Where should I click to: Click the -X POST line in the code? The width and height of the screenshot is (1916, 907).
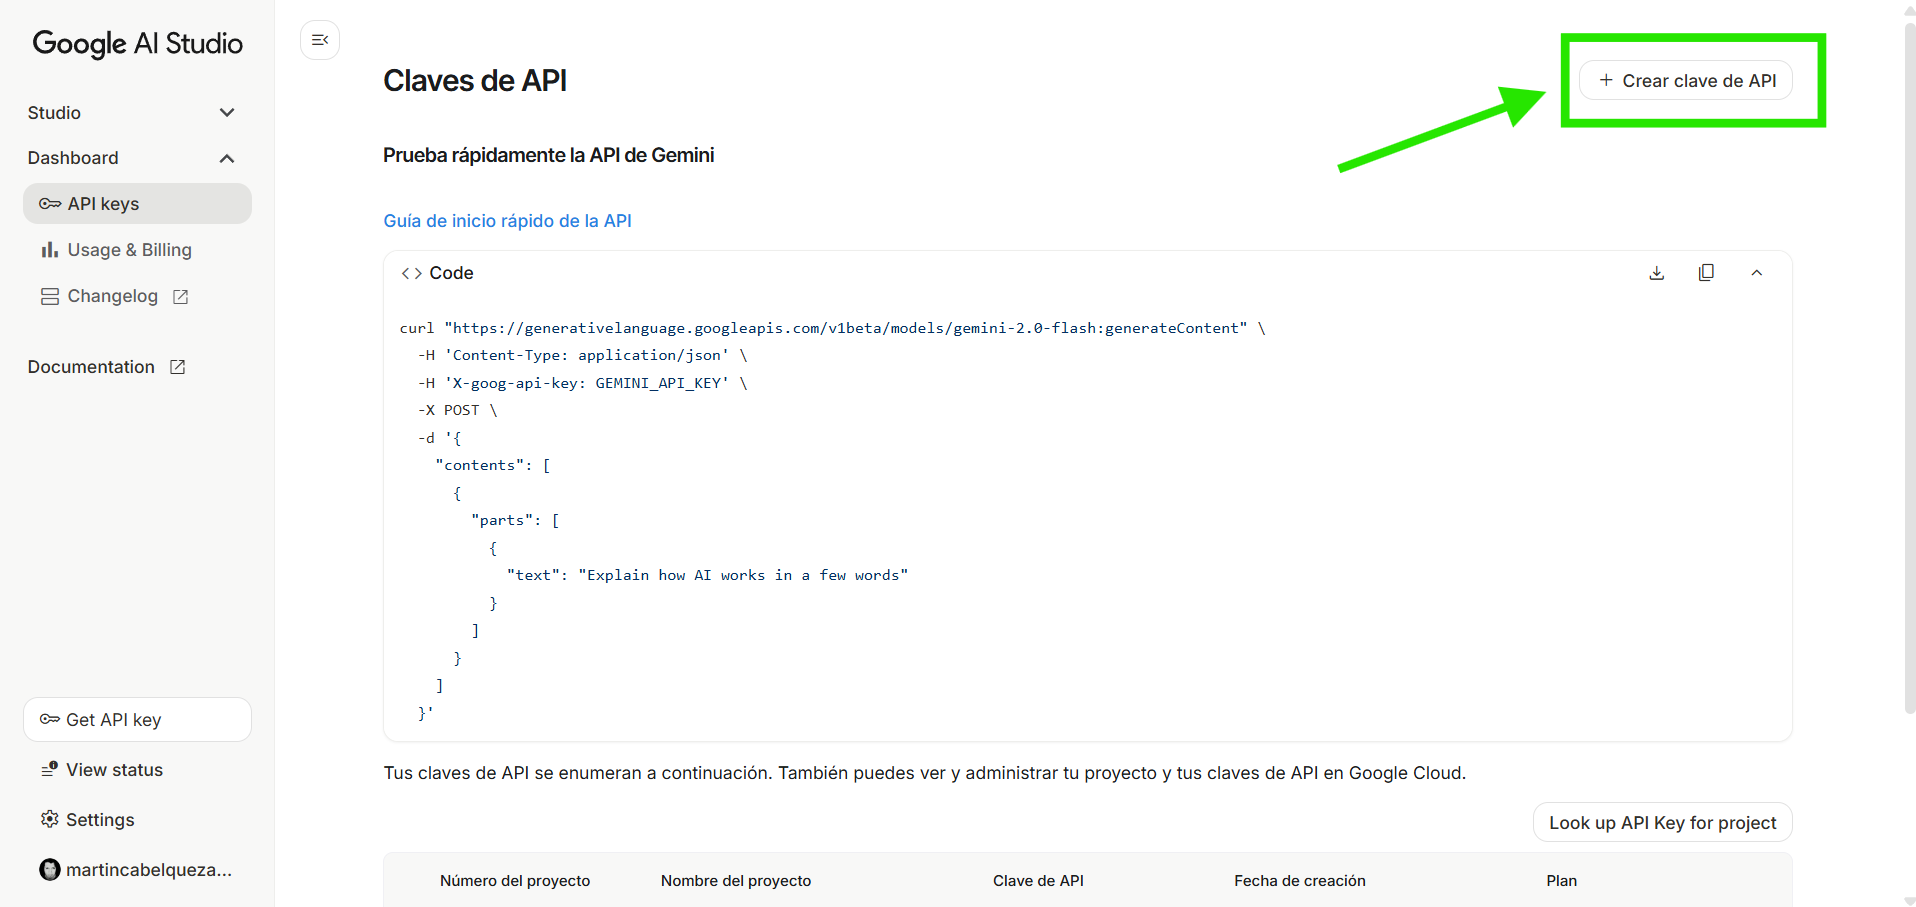tap(458, 410)
